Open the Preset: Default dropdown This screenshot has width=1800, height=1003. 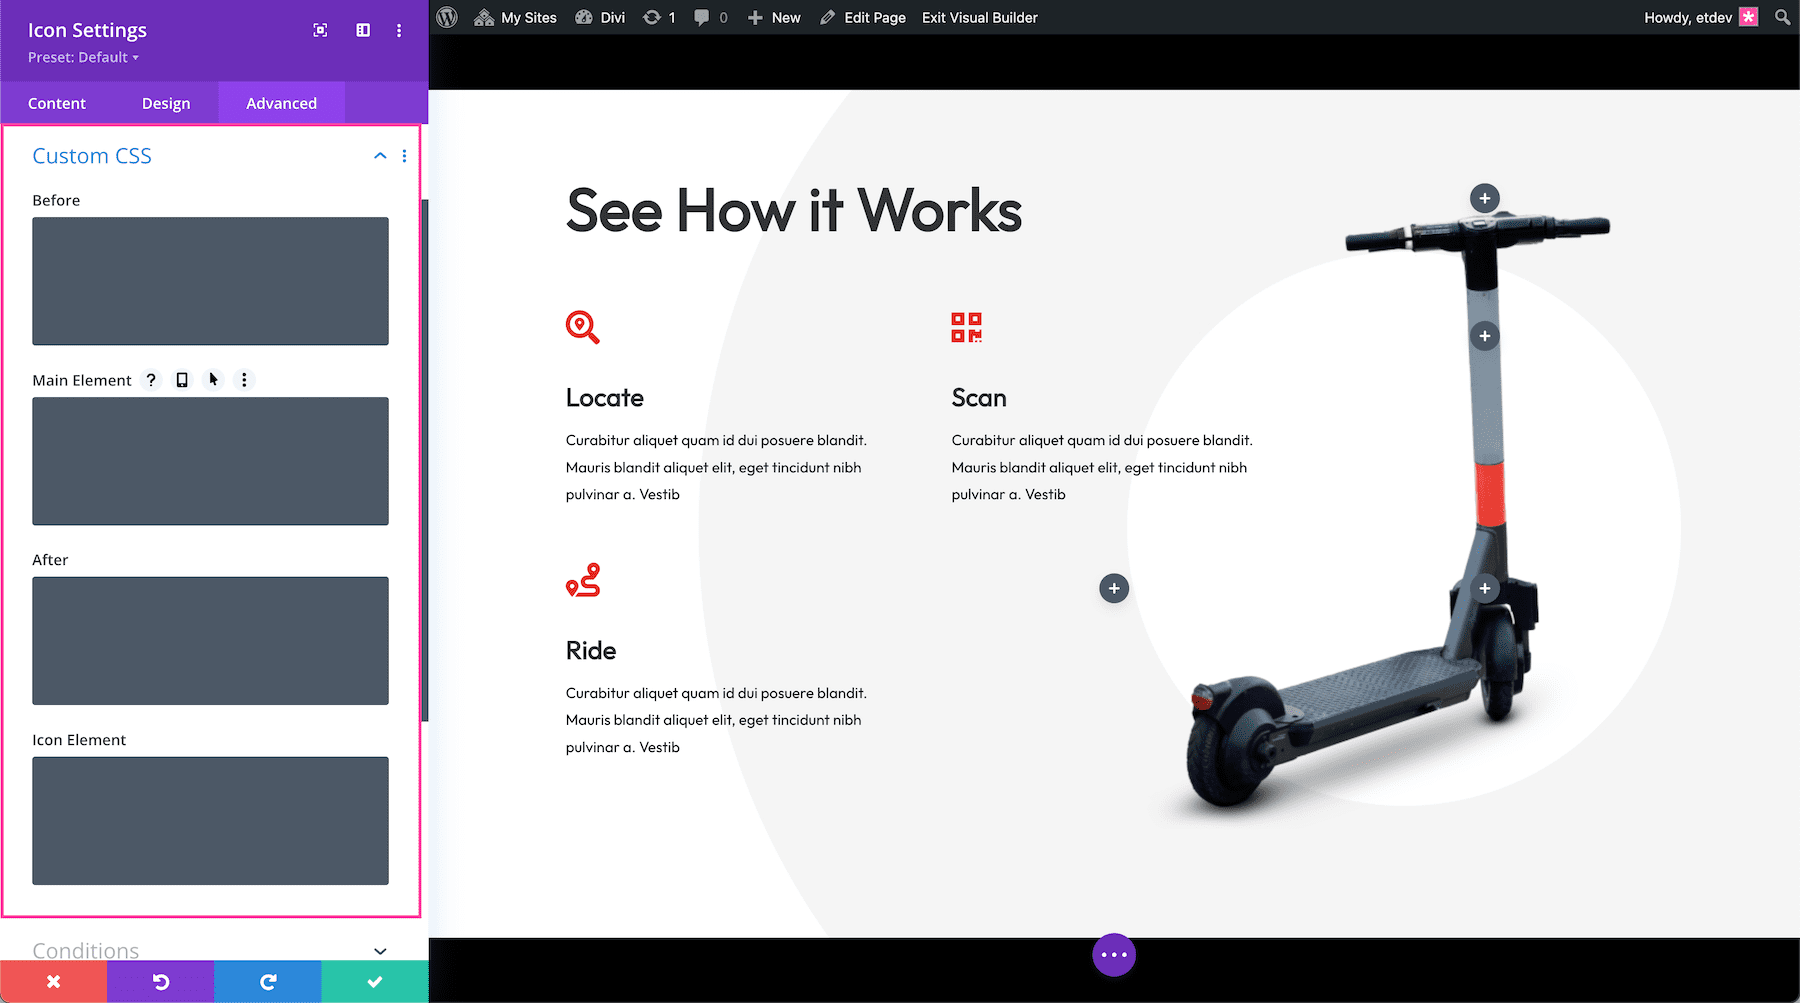click(82, 57)
